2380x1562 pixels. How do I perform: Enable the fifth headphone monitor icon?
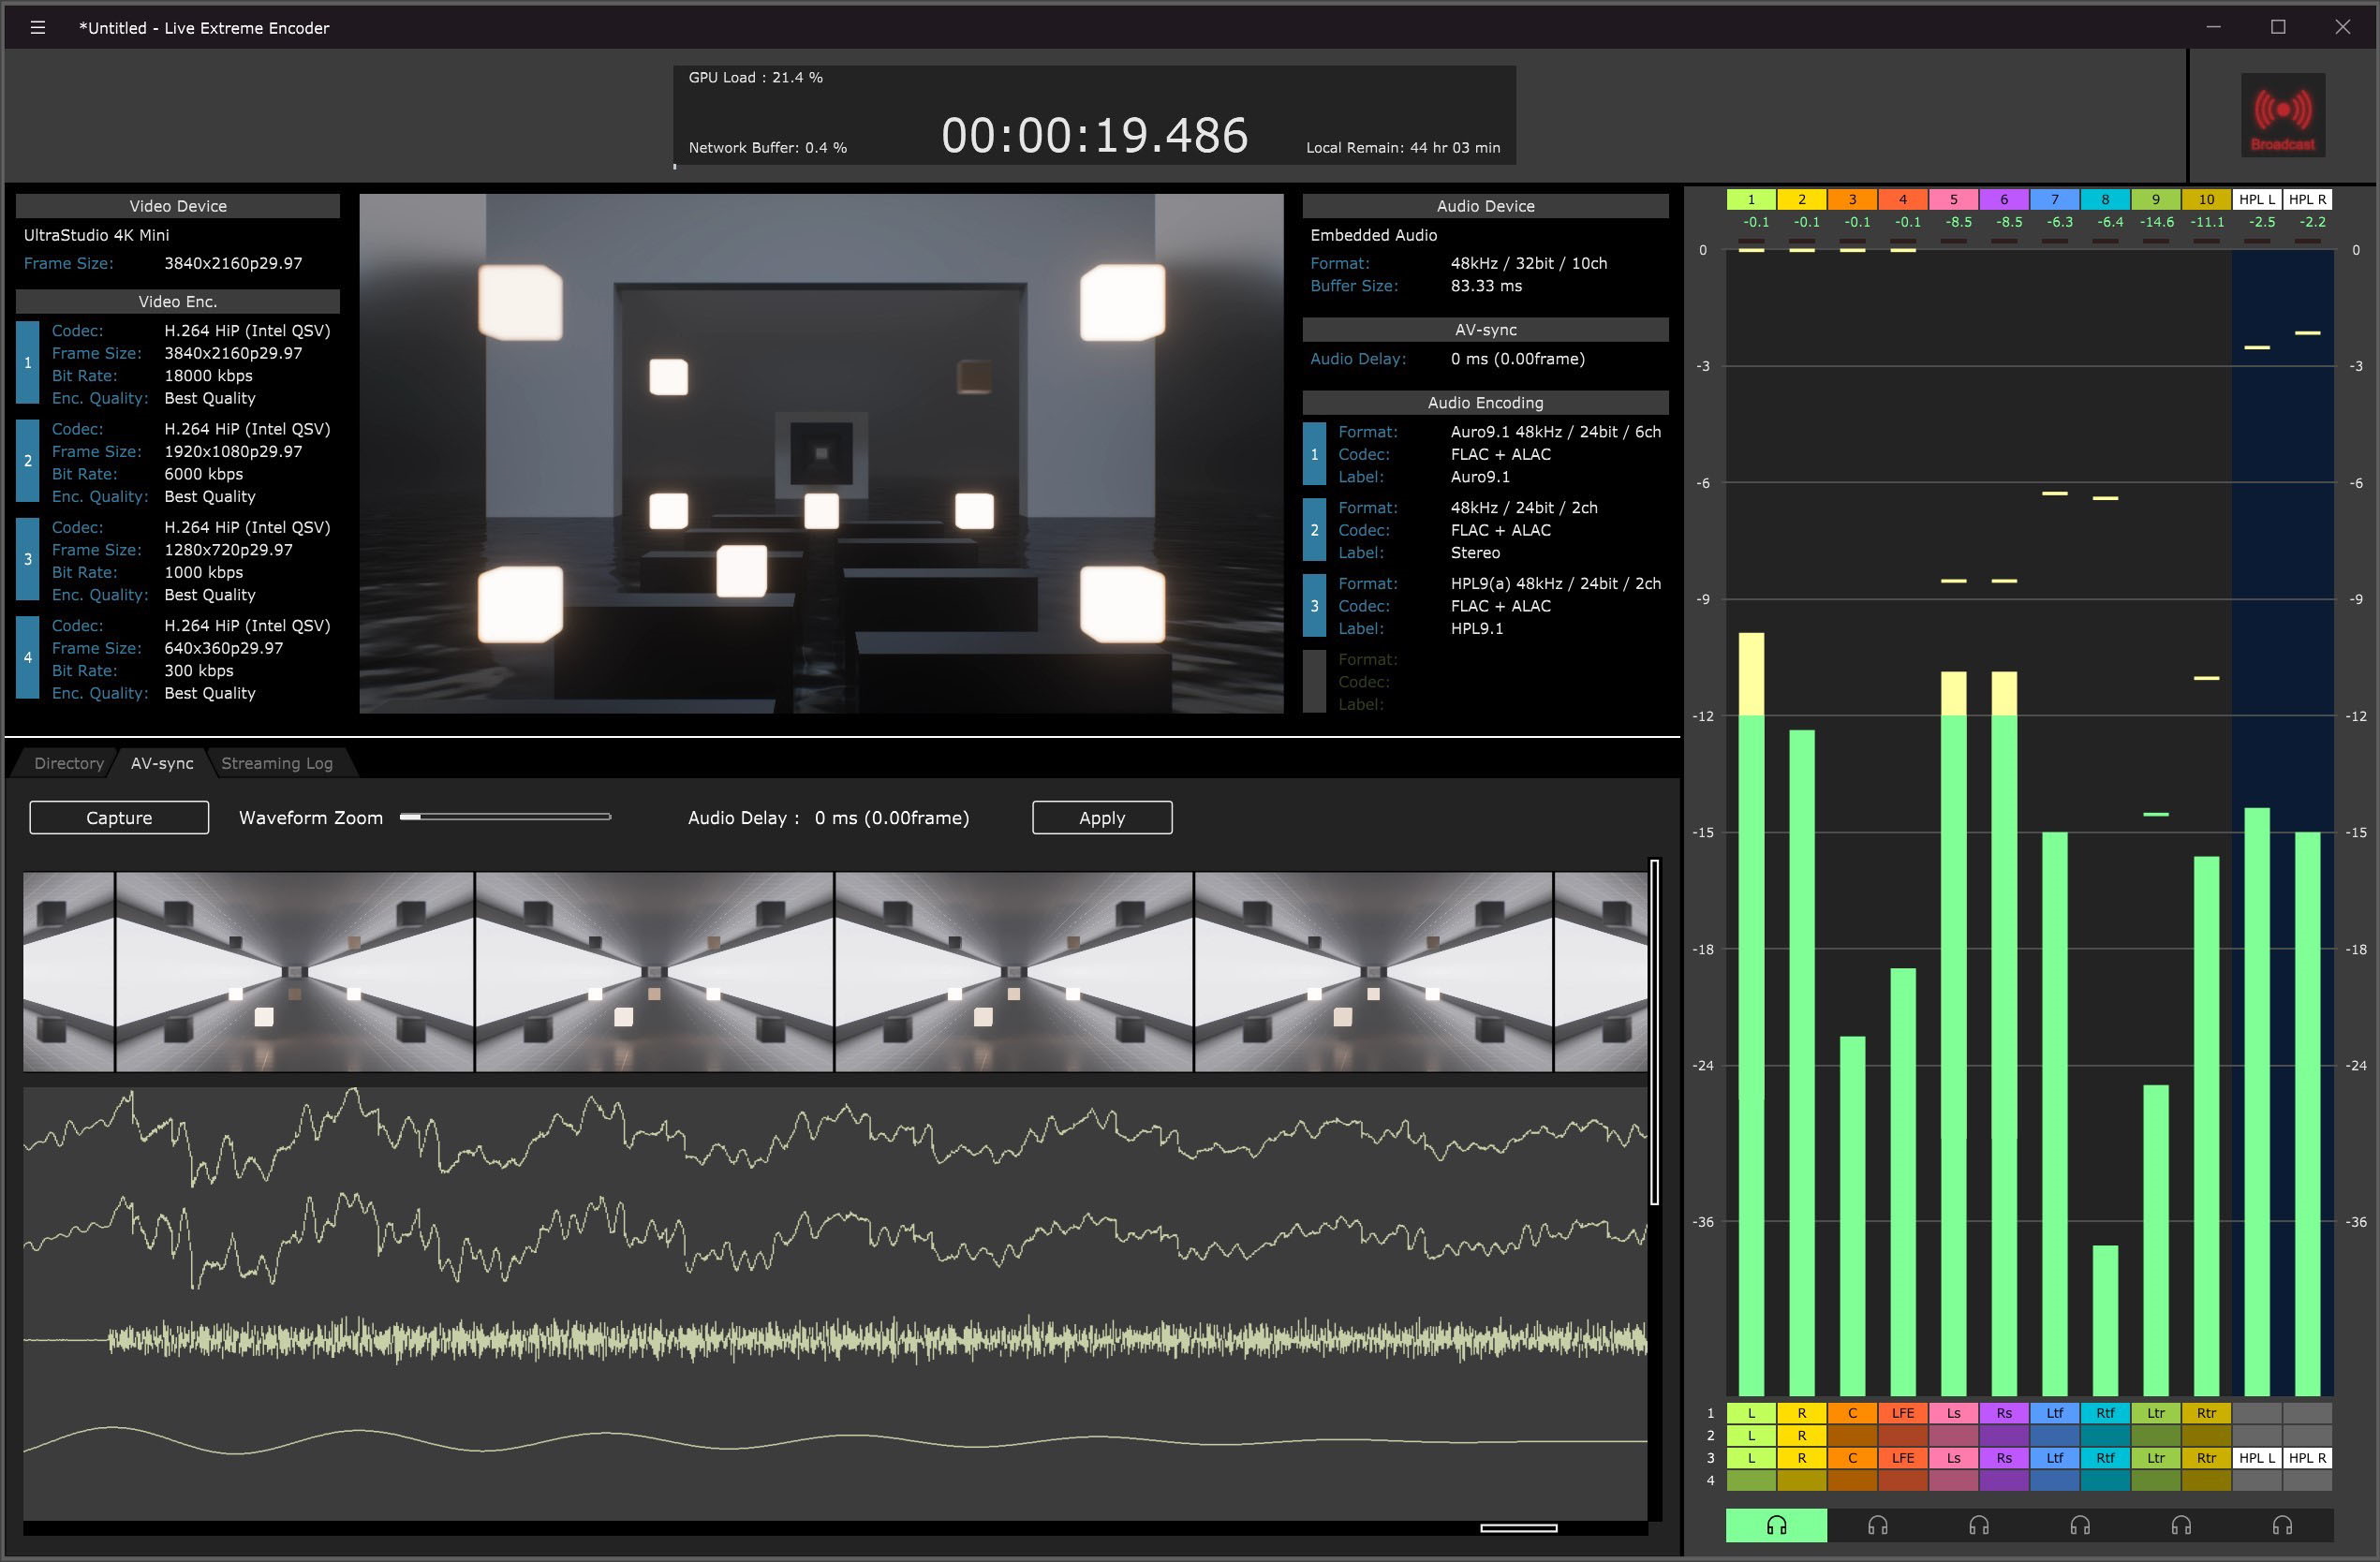tap(2181, 1525)
